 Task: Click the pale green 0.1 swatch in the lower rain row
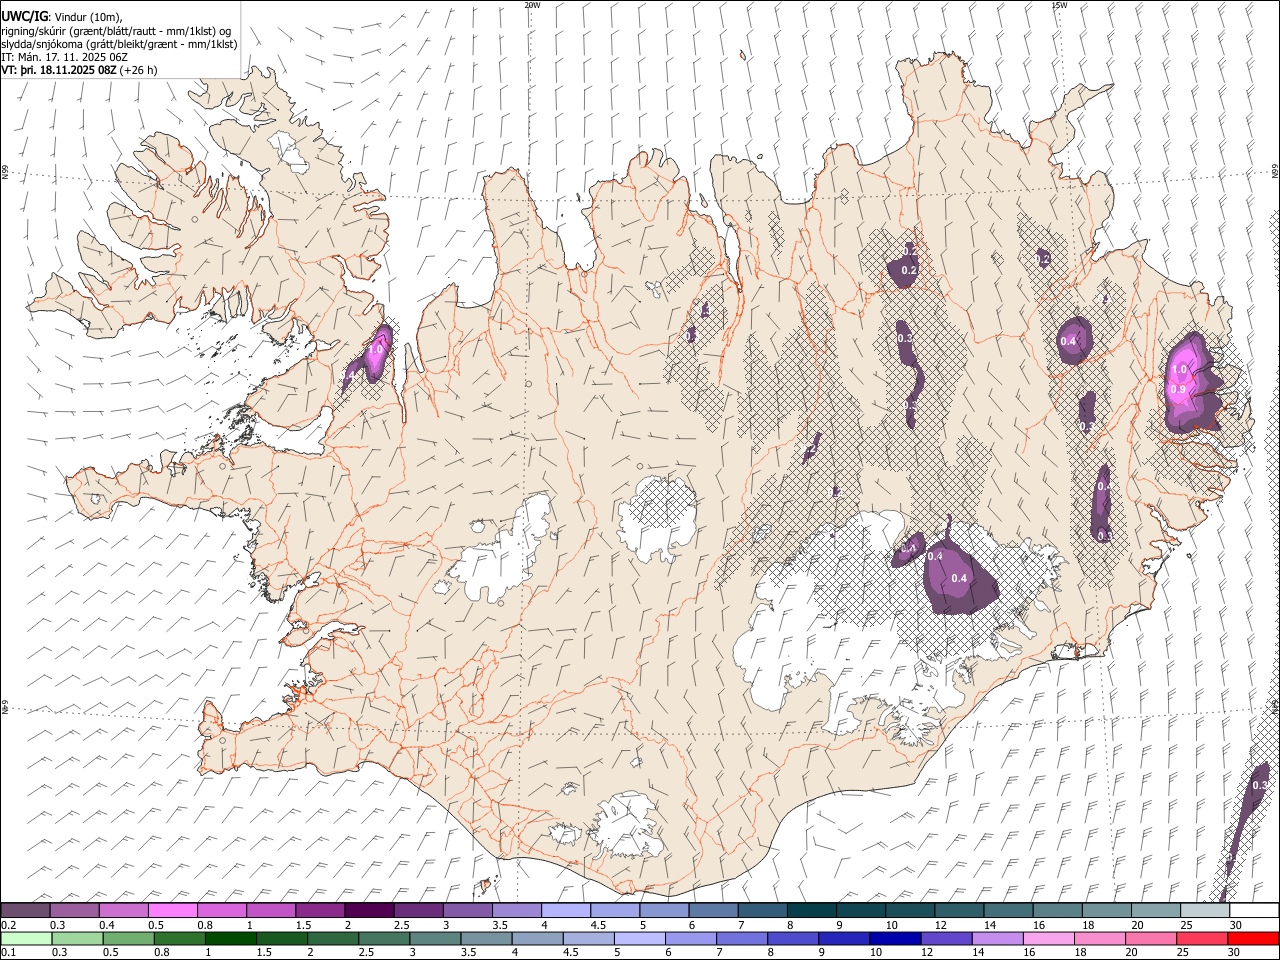pyautogui.click(x=26, y=939)
